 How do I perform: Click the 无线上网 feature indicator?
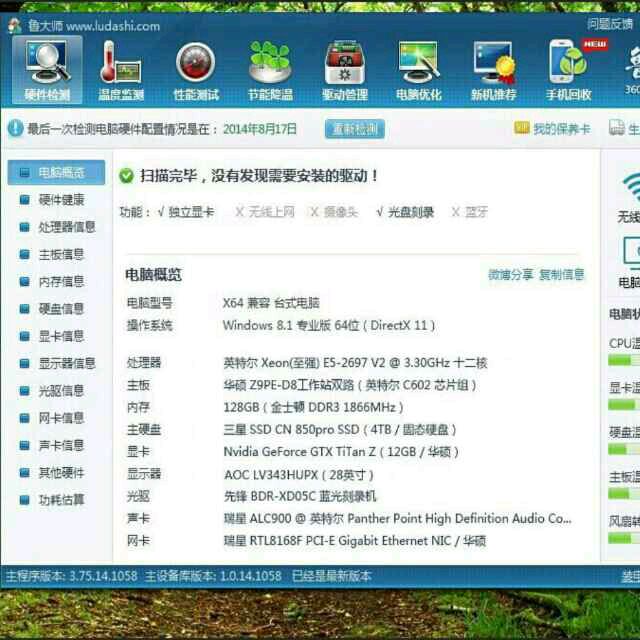(265, 212)
